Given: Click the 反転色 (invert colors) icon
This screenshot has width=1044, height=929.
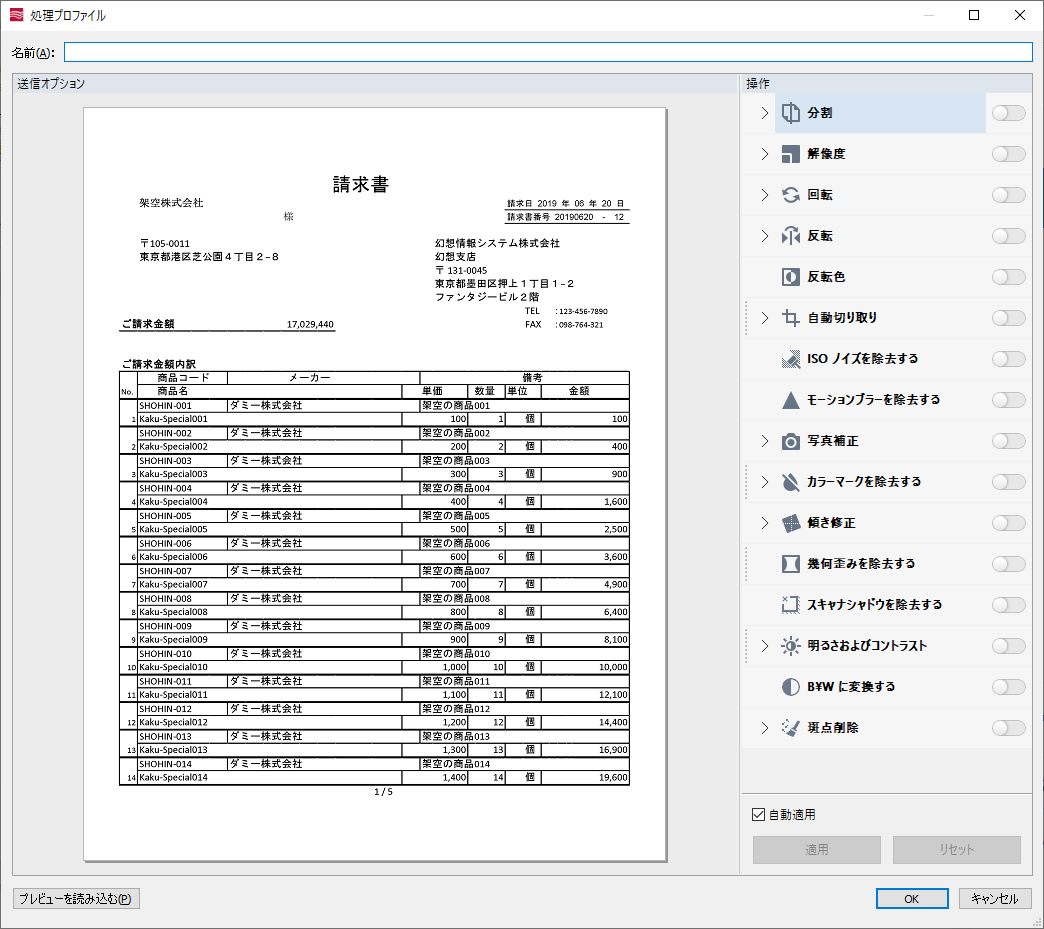Looking at the screenshot, I should tap(791, 277).
